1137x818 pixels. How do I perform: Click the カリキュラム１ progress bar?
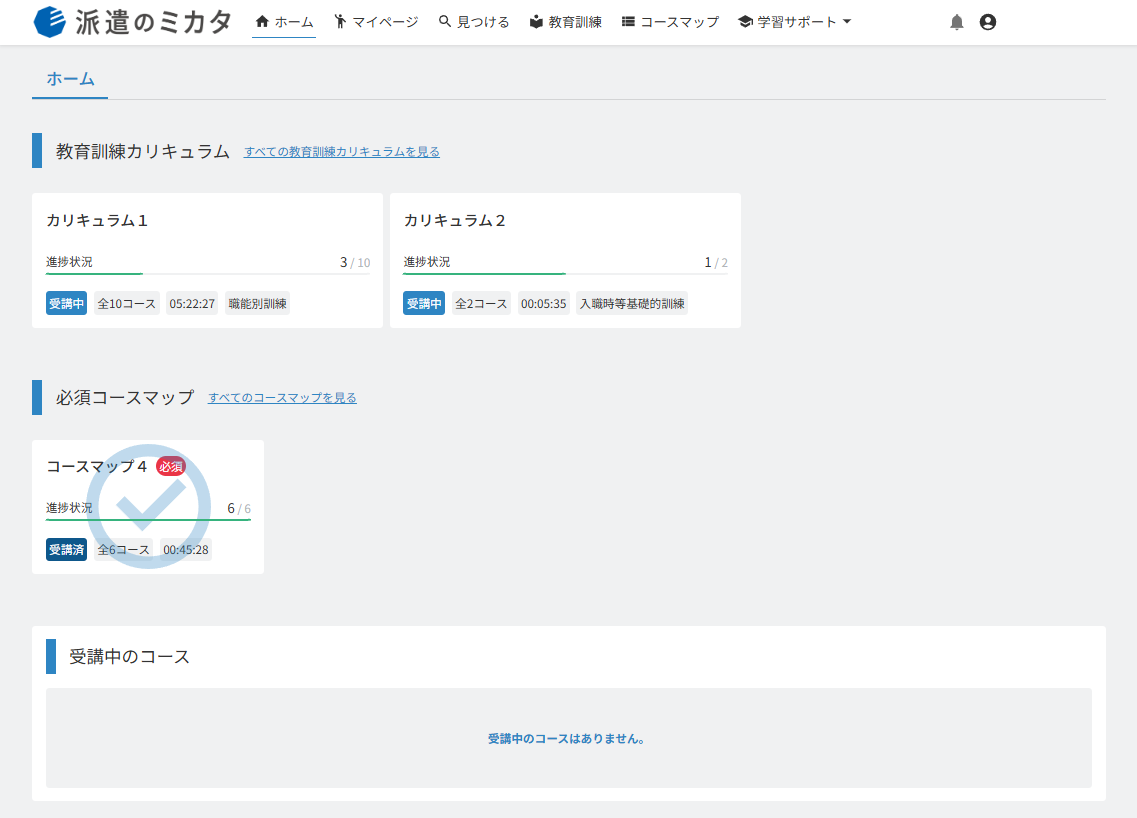click(x=208, y=273)
